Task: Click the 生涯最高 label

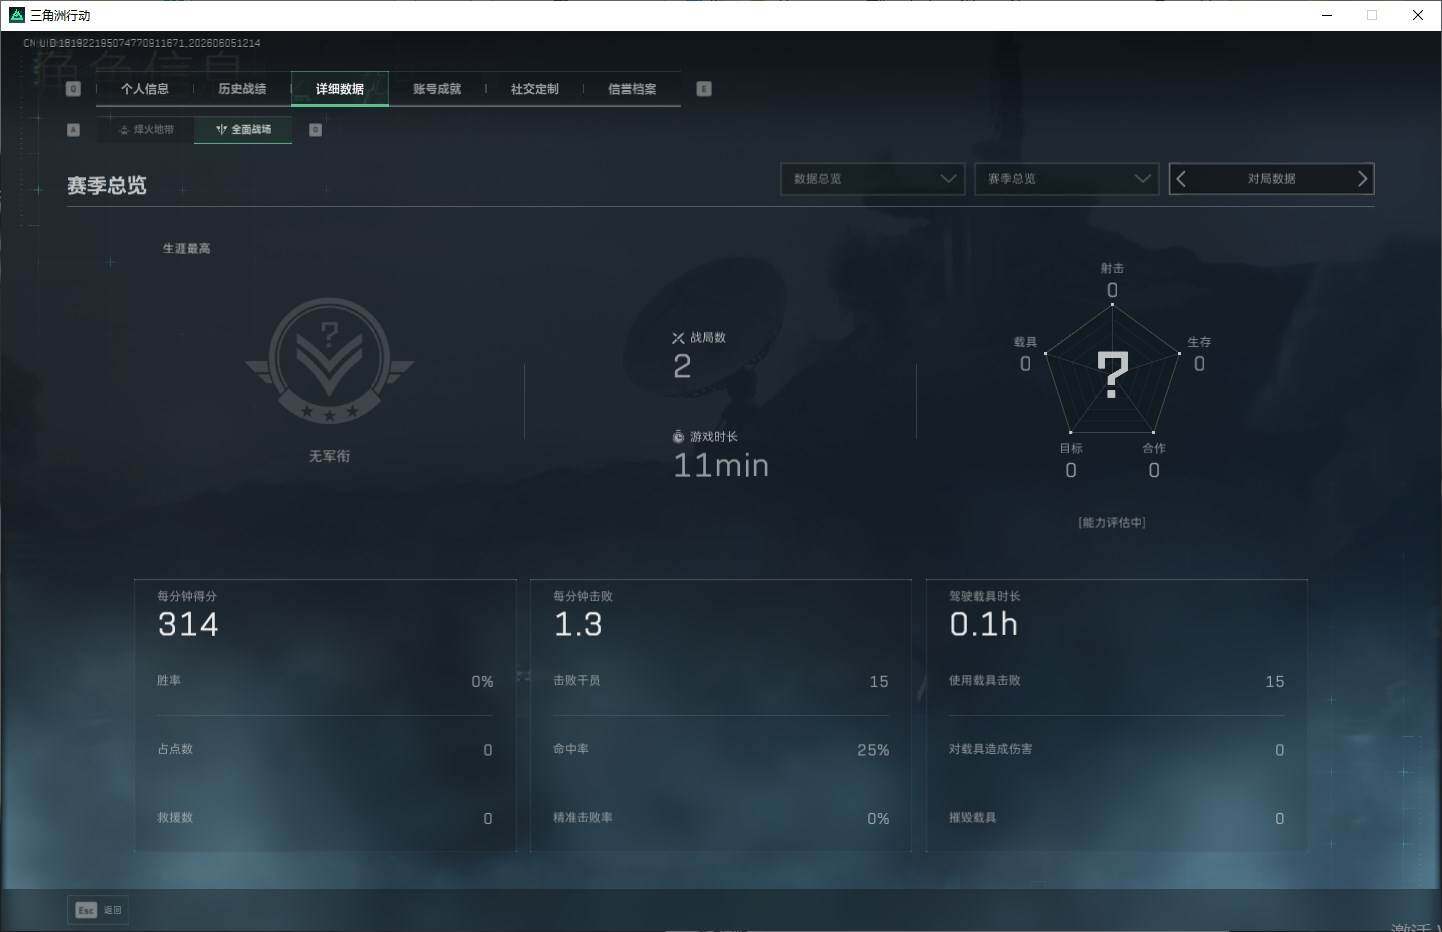Action: point(187,249)
